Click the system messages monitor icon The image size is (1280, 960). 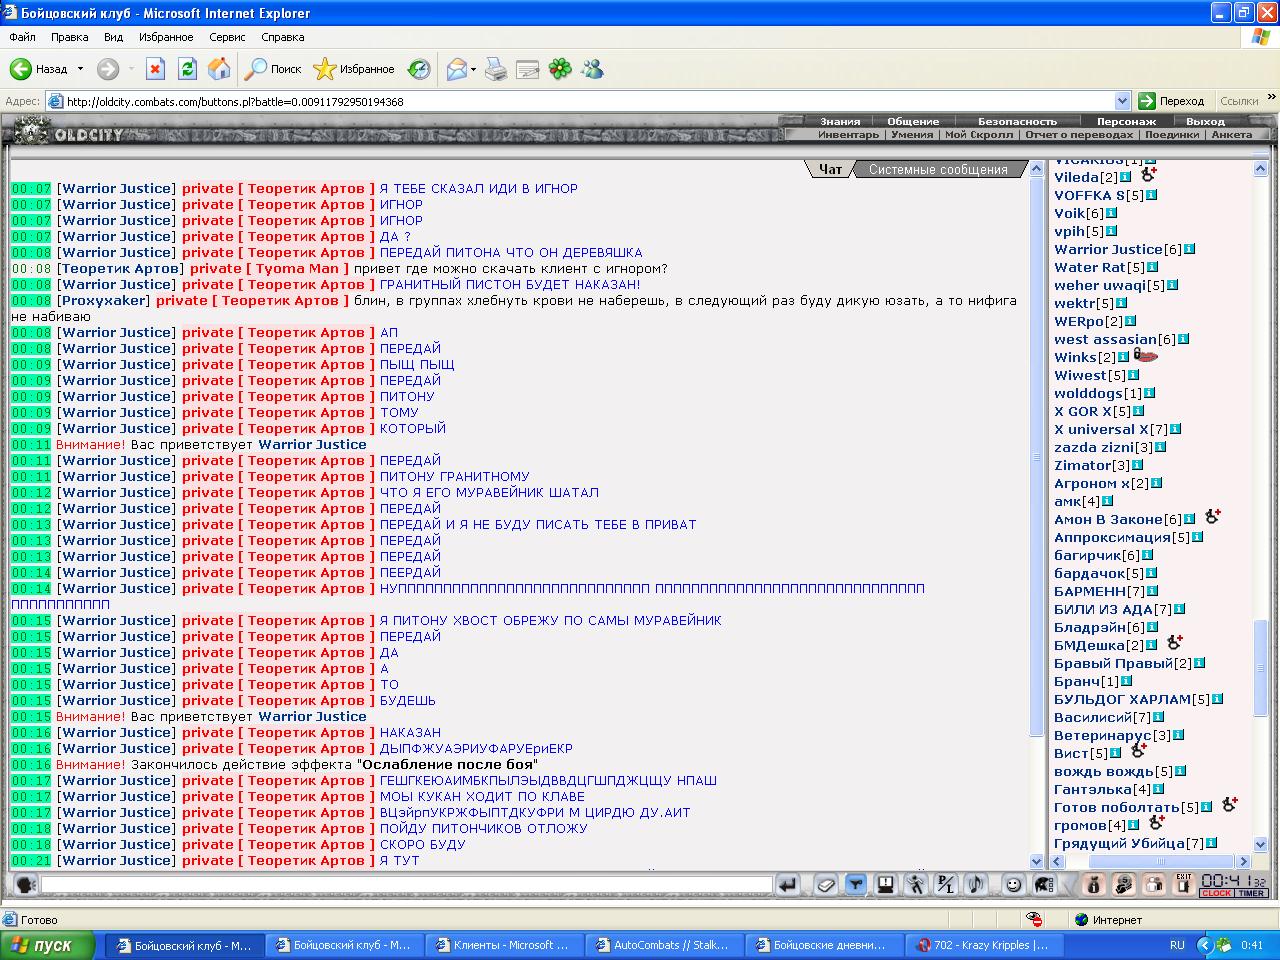(885, 884)
